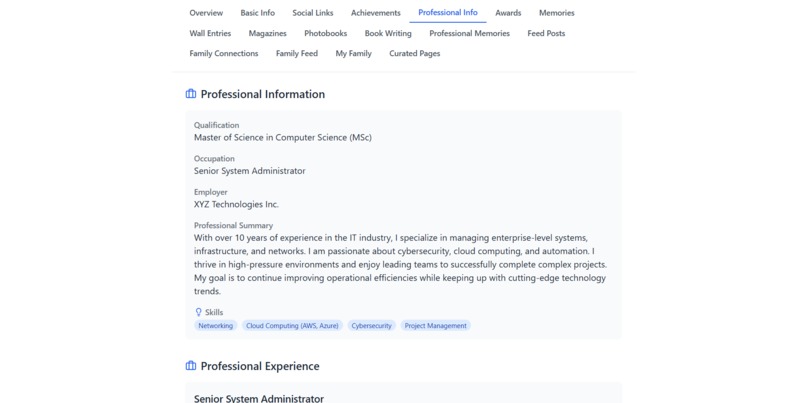The image size is (806, 403).
Task: Click the Occupation label
Action: 214,158
